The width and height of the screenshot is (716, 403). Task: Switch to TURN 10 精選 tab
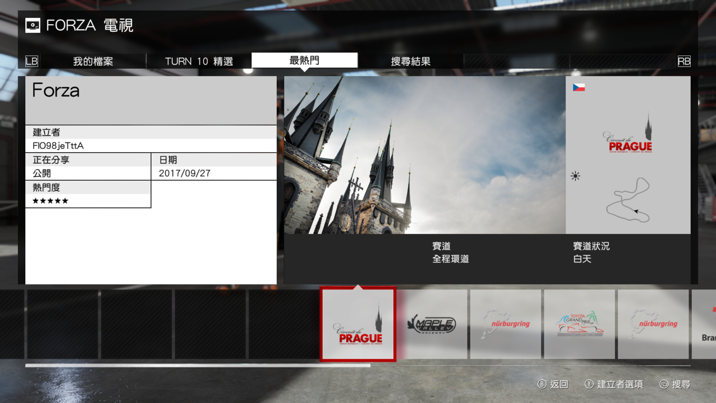[x=199, y=61]
